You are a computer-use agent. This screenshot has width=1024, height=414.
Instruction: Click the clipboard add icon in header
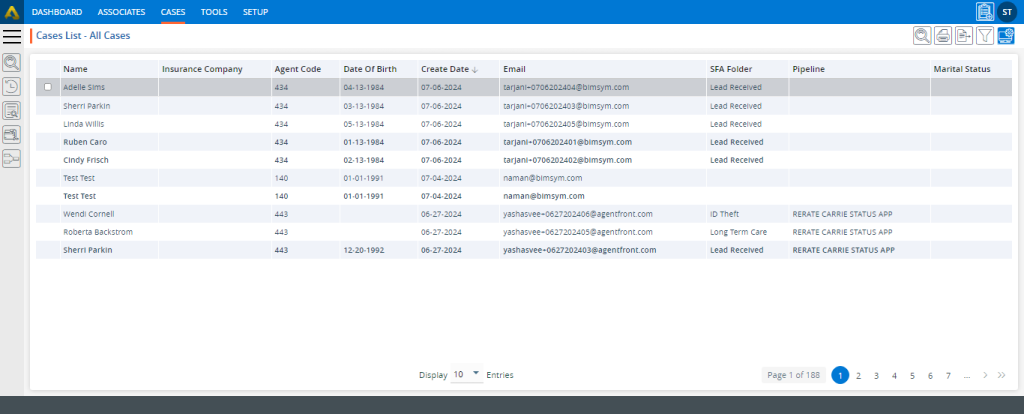(x=984, y=11)
